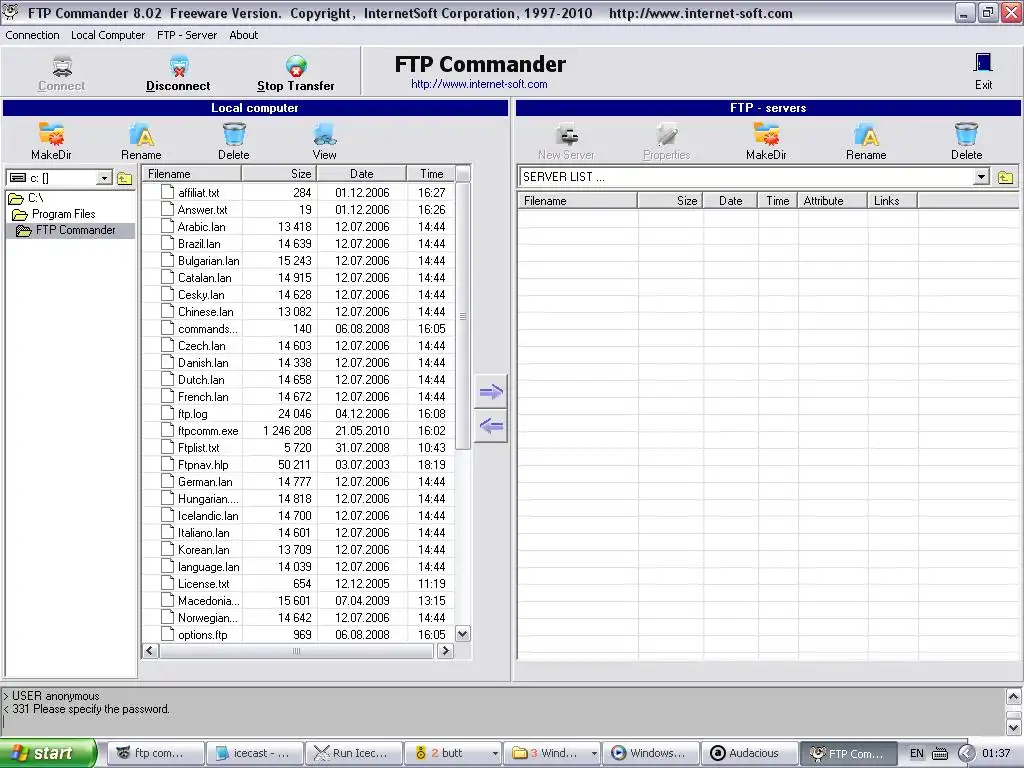Click the Windows start button
This screenshot has height=768, width=1024.
[x=47, y=754]
